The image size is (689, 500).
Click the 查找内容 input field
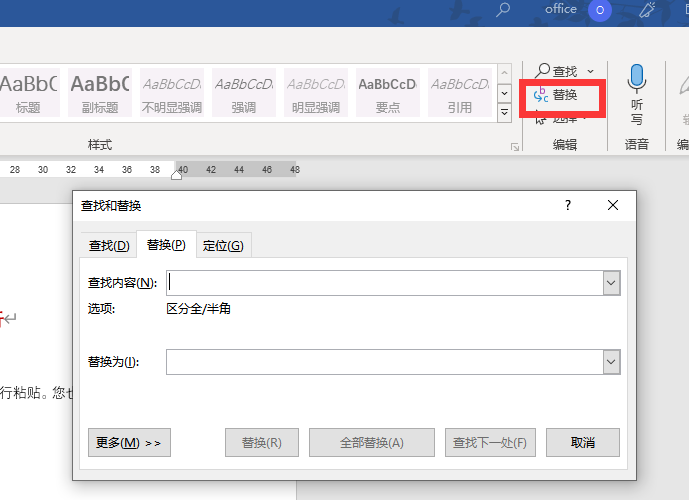pos(385,283)
